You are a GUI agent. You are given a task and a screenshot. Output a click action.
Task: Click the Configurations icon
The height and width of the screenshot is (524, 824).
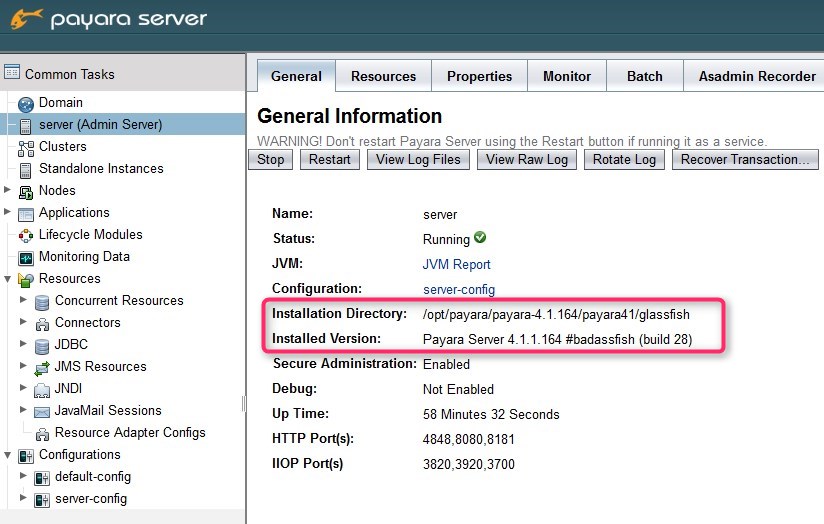click(x=26, y=456)
